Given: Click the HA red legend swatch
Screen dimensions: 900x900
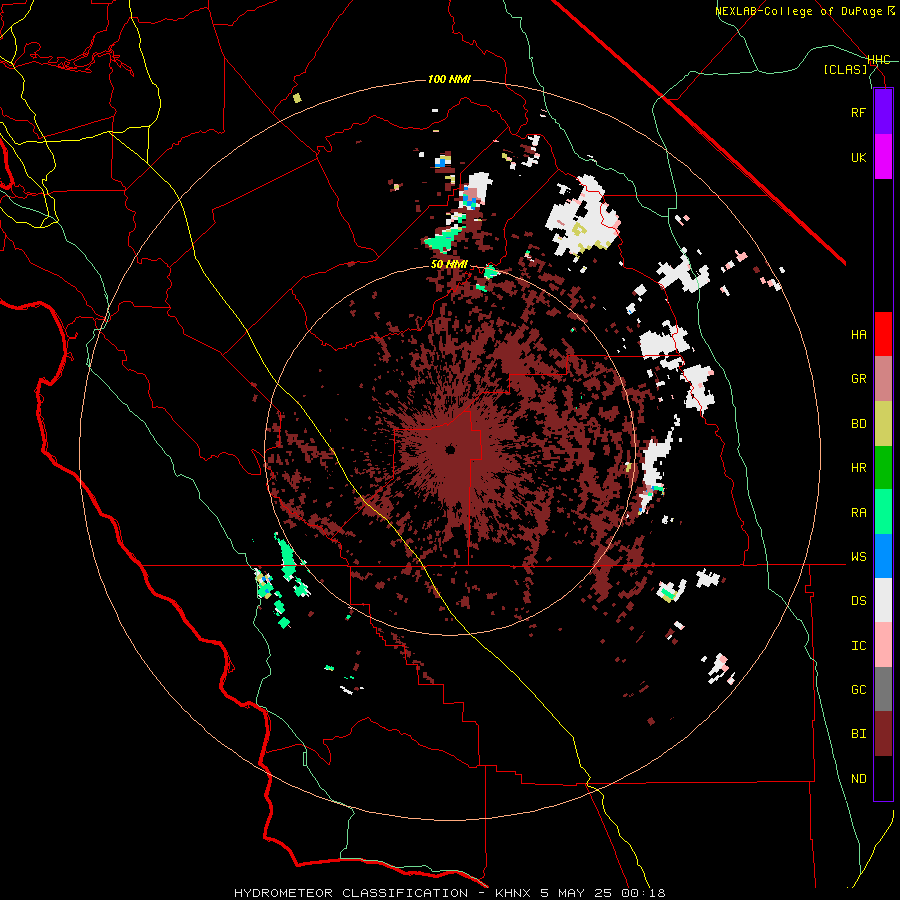Looking at the screenshot, I should [883, 334].
